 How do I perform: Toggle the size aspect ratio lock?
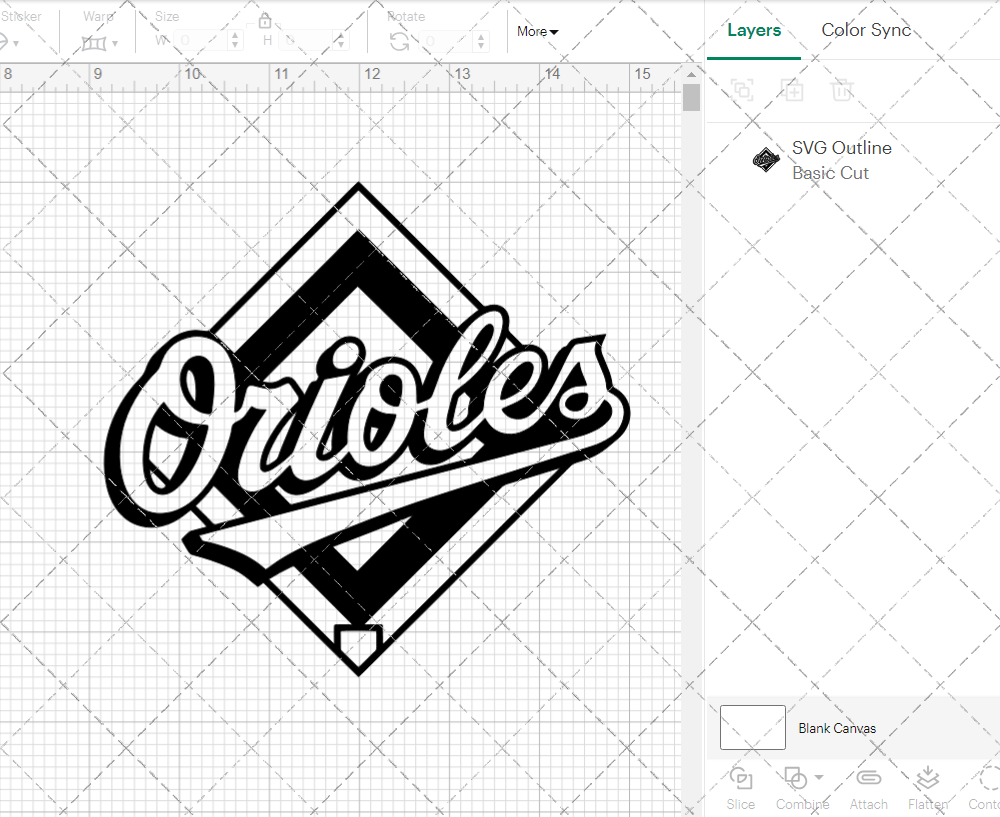coord(265,20)
